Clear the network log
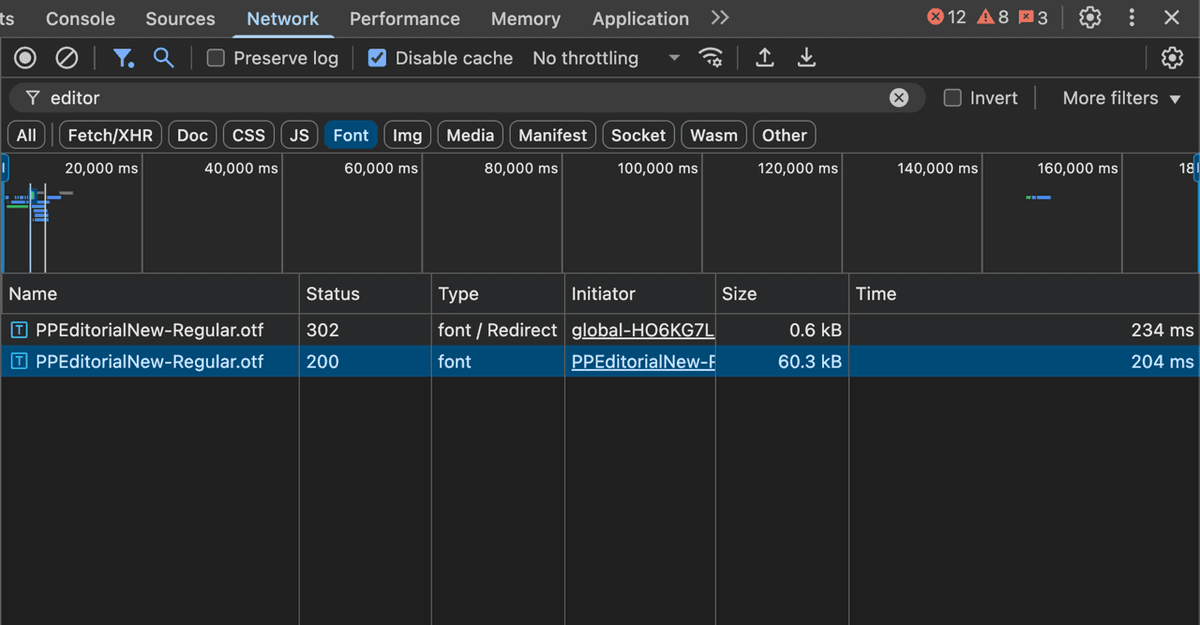The height and width of the screenshot is (625, 1200). point(66,58)
